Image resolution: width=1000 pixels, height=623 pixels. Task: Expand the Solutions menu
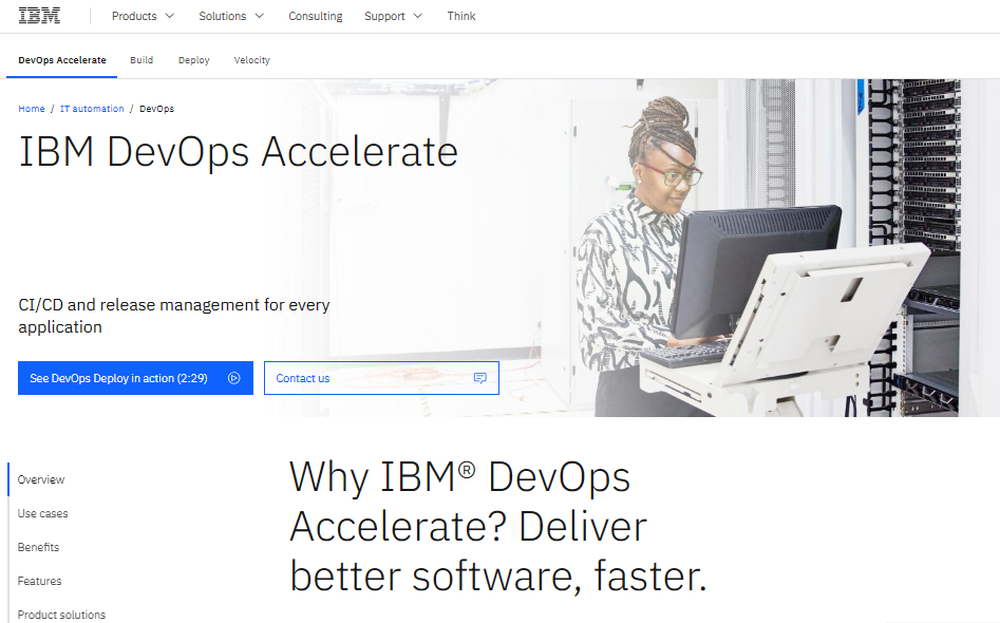tap(231, 16)
